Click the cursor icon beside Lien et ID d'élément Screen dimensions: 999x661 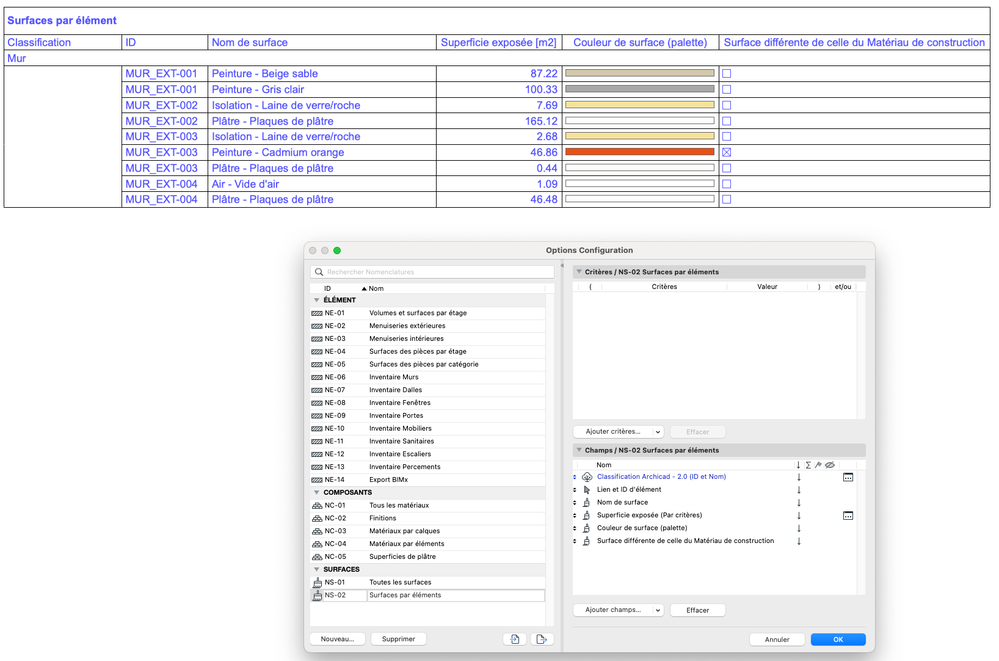587,490
